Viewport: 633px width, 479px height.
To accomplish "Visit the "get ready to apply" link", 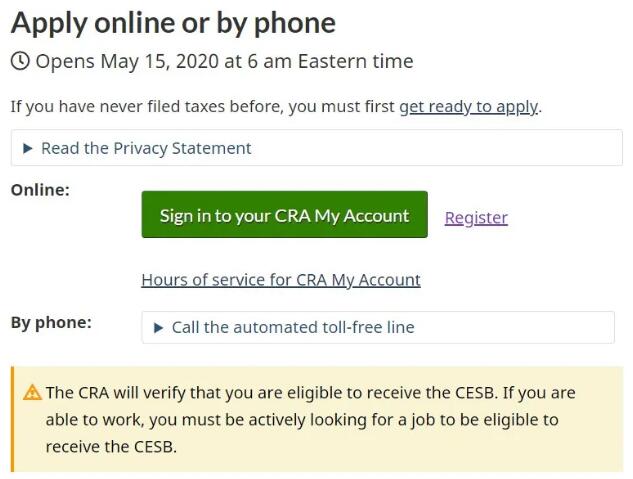I will click(468, 106).
